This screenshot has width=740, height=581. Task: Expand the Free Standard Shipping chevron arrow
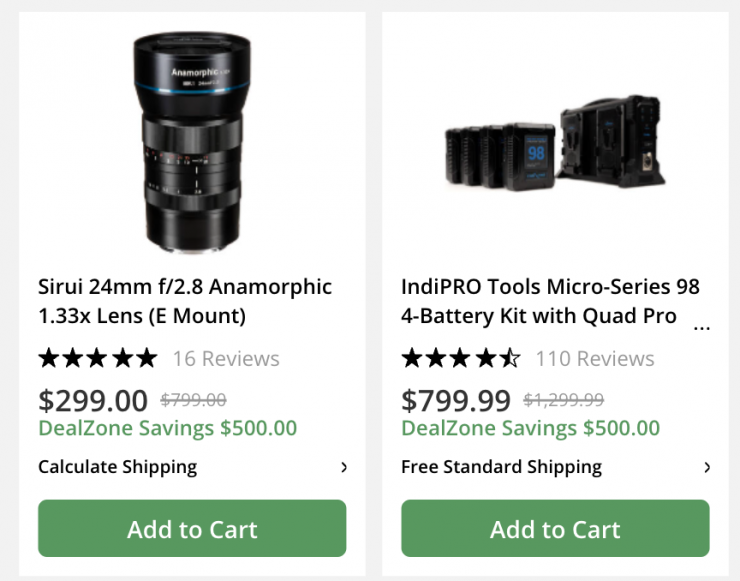[x=707, y=467]
